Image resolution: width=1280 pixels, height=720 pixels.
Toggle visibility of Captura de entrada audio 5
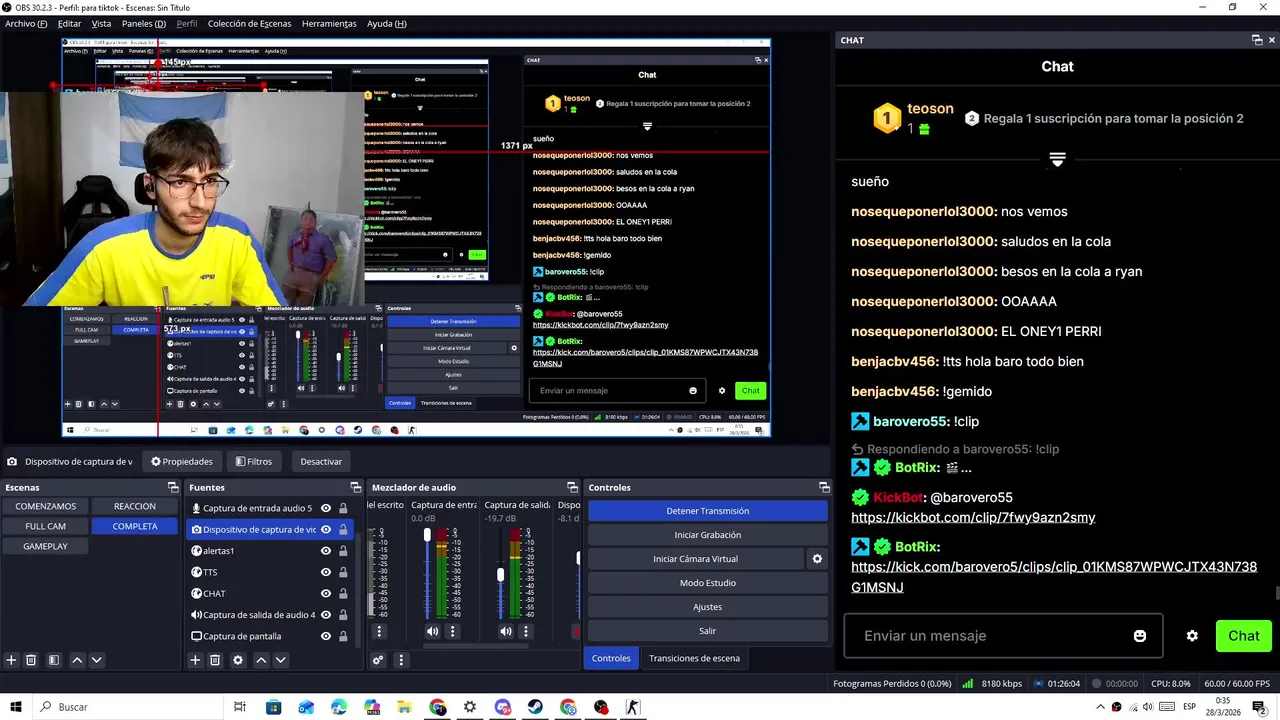coord(326,508)
